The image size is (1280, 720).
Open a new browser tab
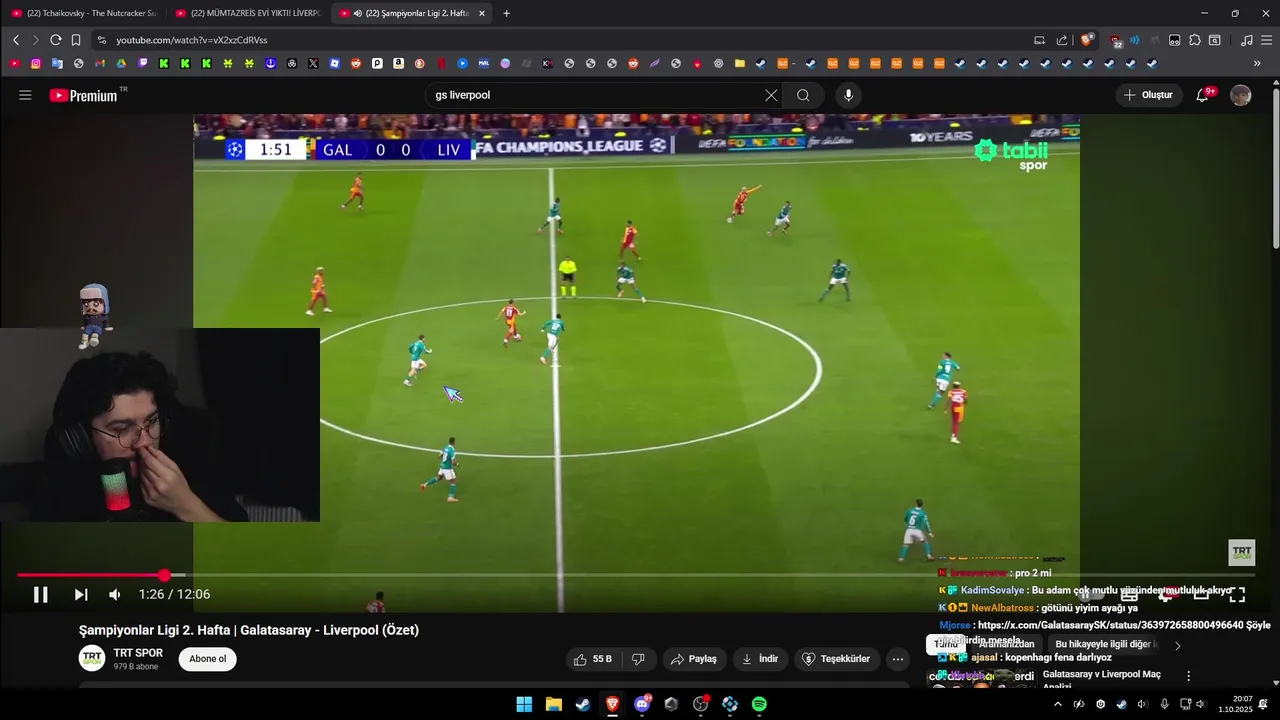(x=506, y=13)
